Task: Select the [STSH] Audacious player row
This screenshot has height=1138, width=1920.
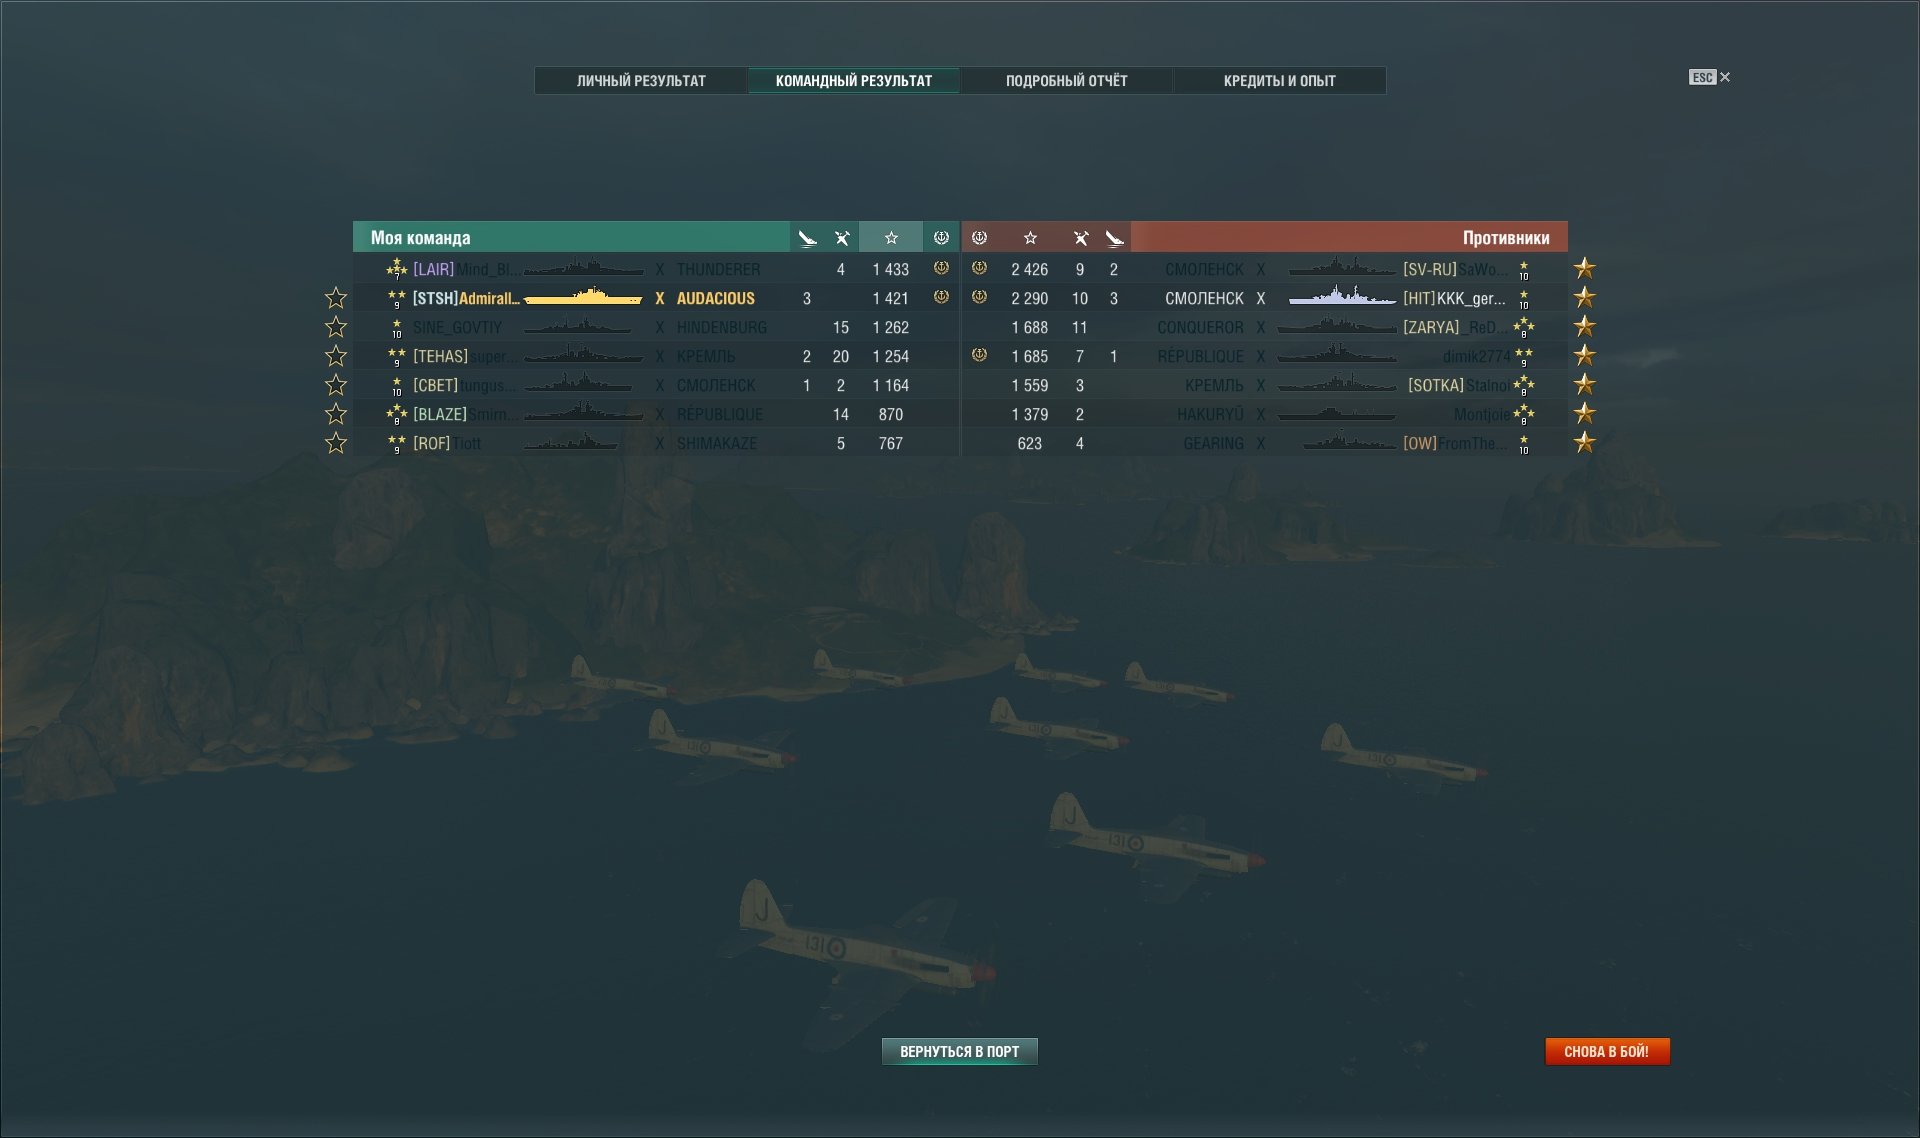Action: [x=655, y=298]
